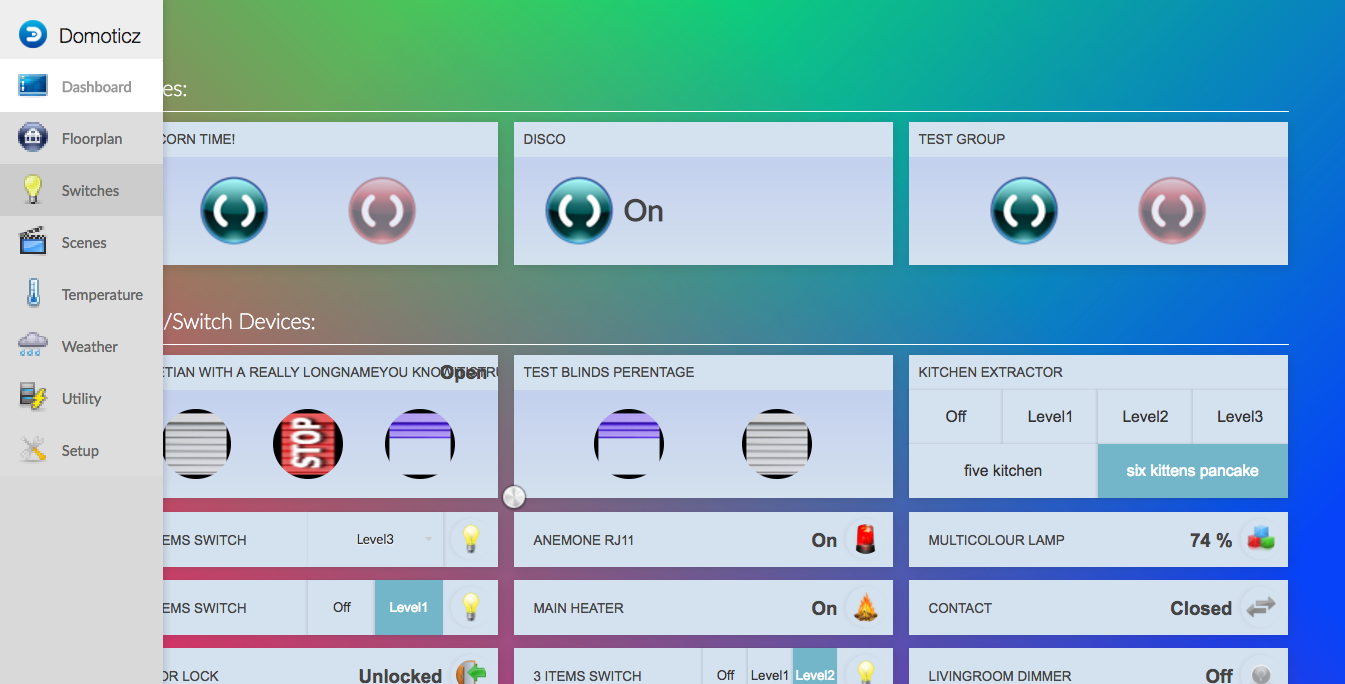Select five kitchen extractor option
This screenshot has height=684, width=1345.
pyautogui.click(x=1003, y=471)
